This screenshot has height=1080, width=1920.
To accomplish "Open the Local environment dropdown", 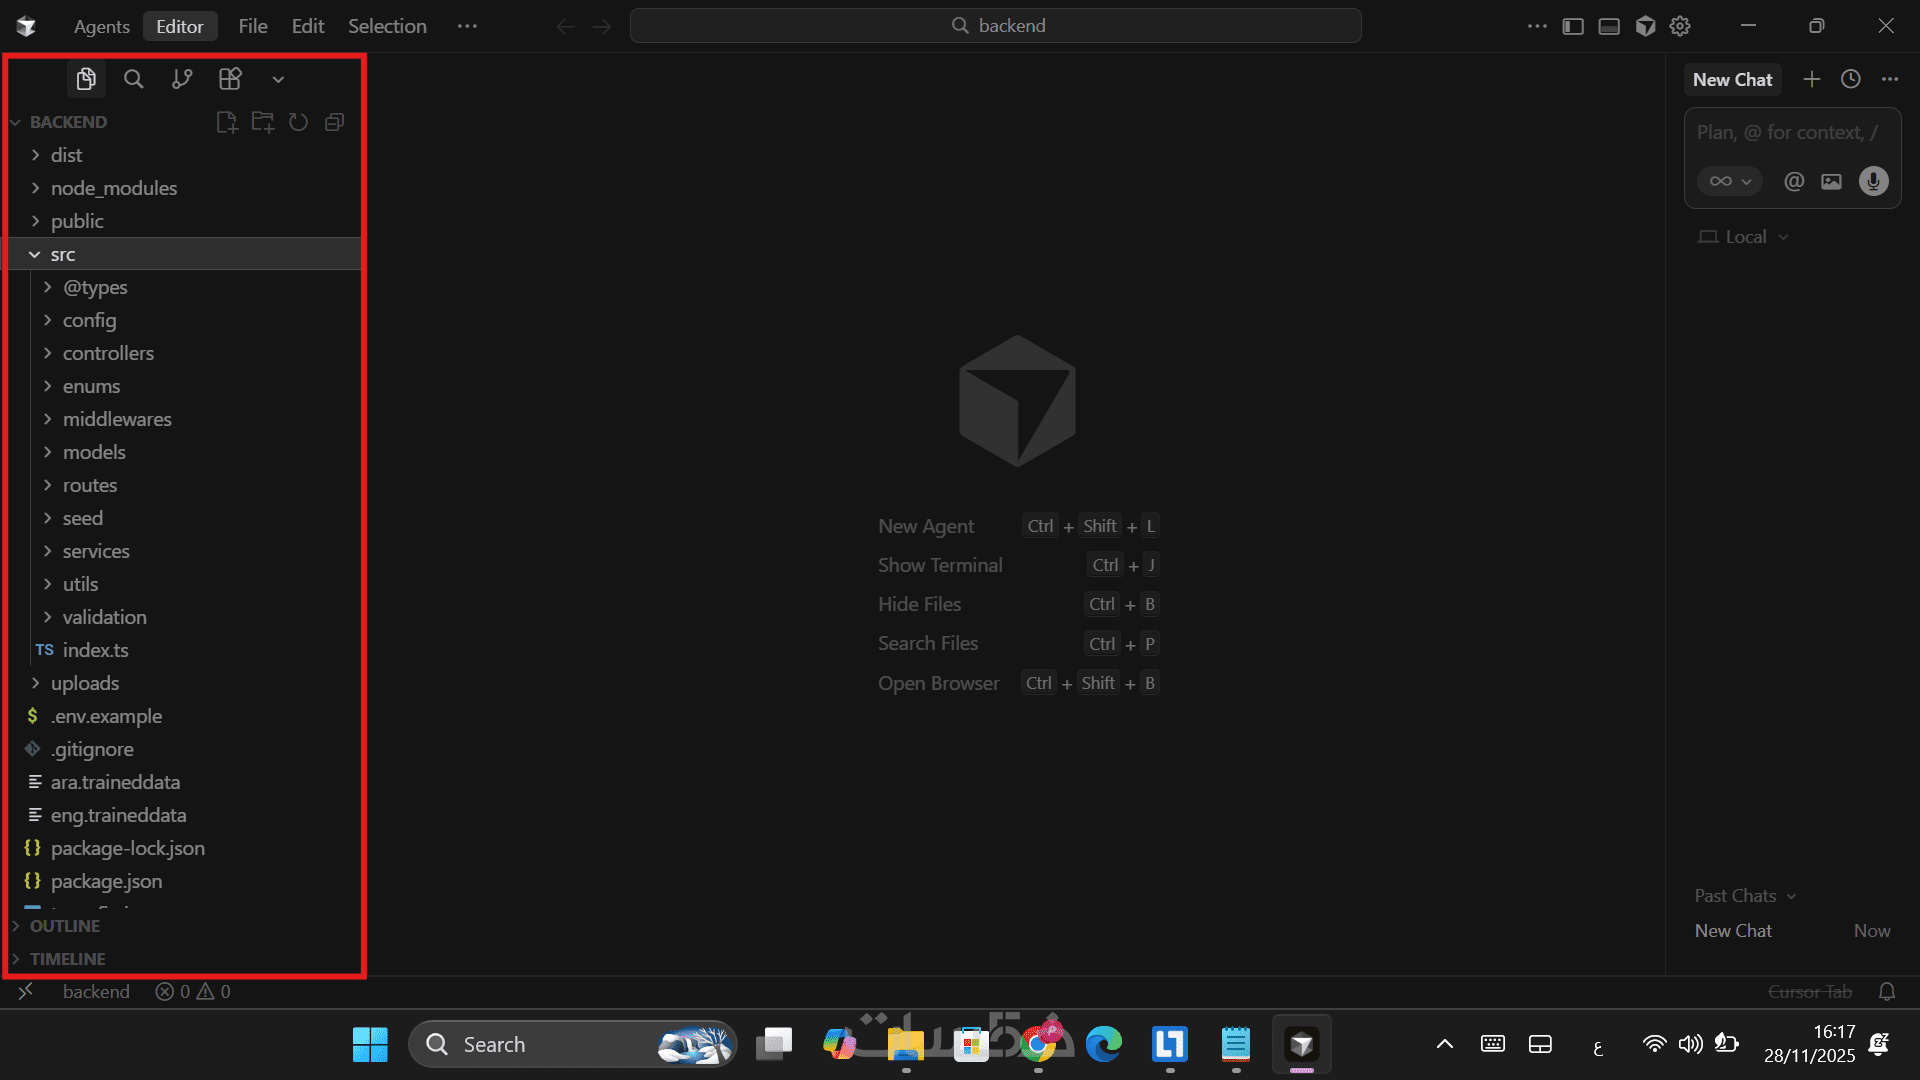I will 1744,237.
